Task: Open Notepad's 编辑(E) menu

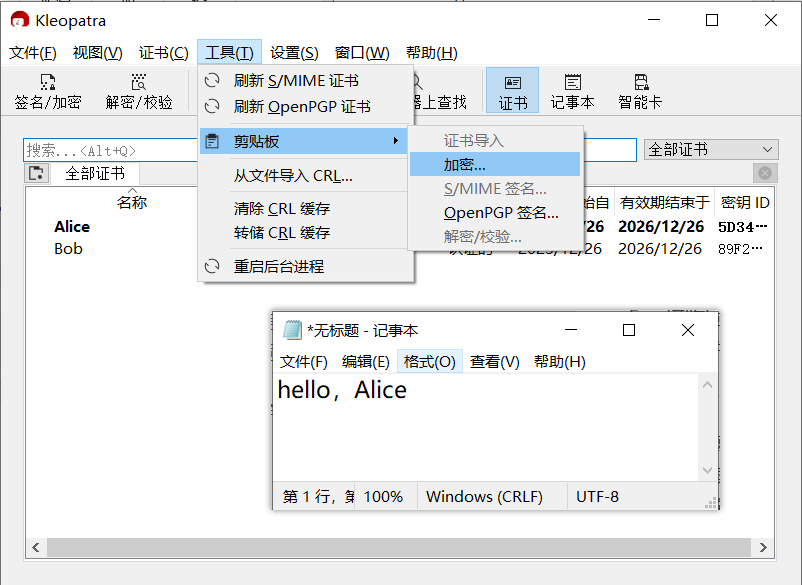Action: pyautogui.click(x=365, y=362)
